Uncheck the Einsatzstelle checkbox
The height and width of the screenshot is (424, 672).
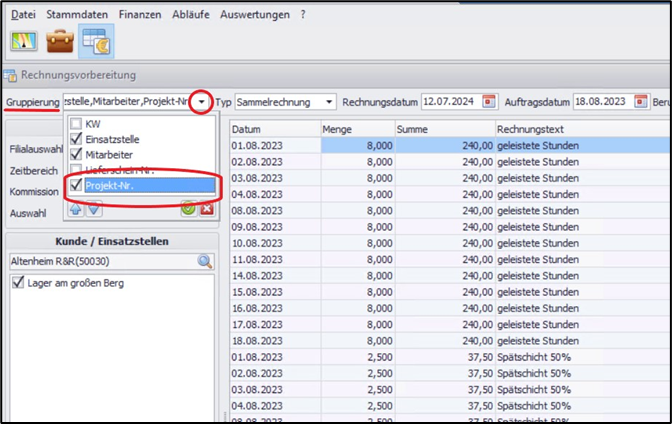[76, 139]
